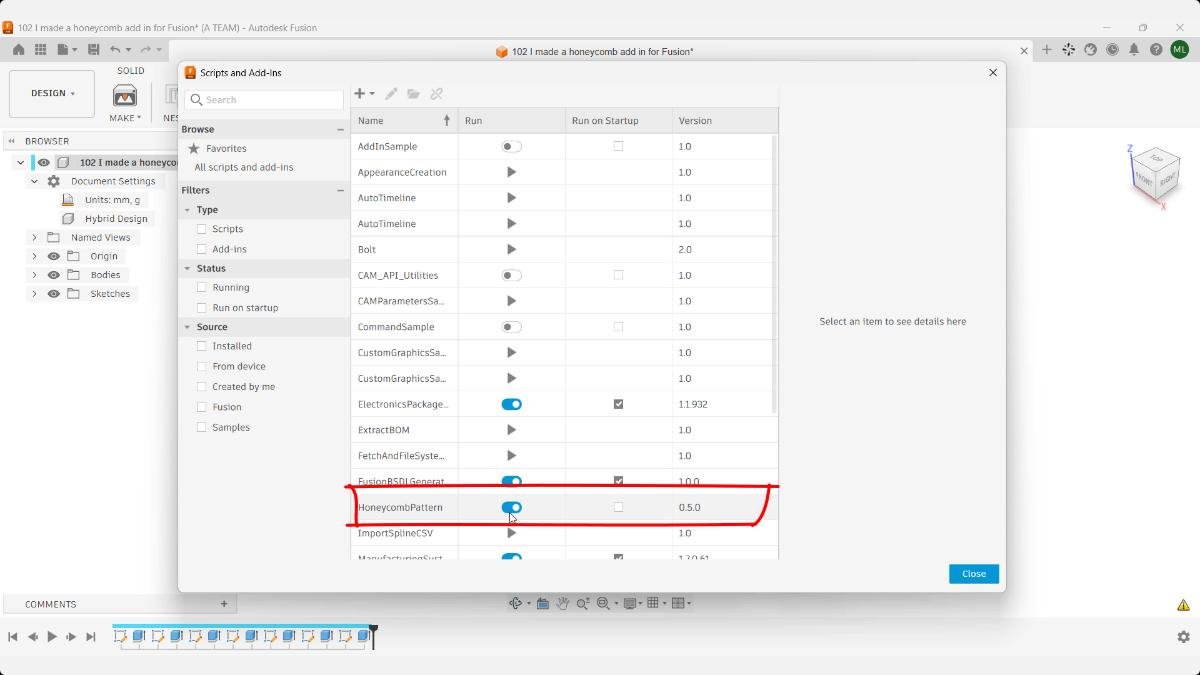Open the ML user profile avatar

pyautogui.click(x=1179, y=49)
